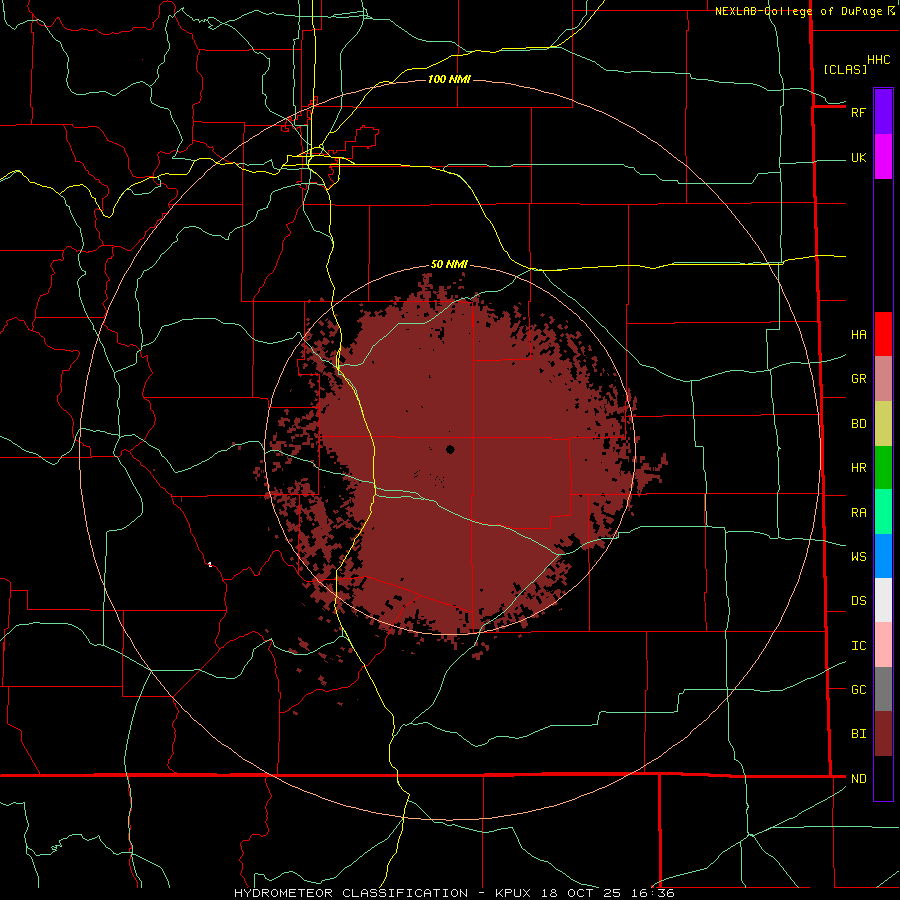The height and width of the screenshot is (900, 900).
Task: Click the GC legend label
Action: click(x=858, y=690)
